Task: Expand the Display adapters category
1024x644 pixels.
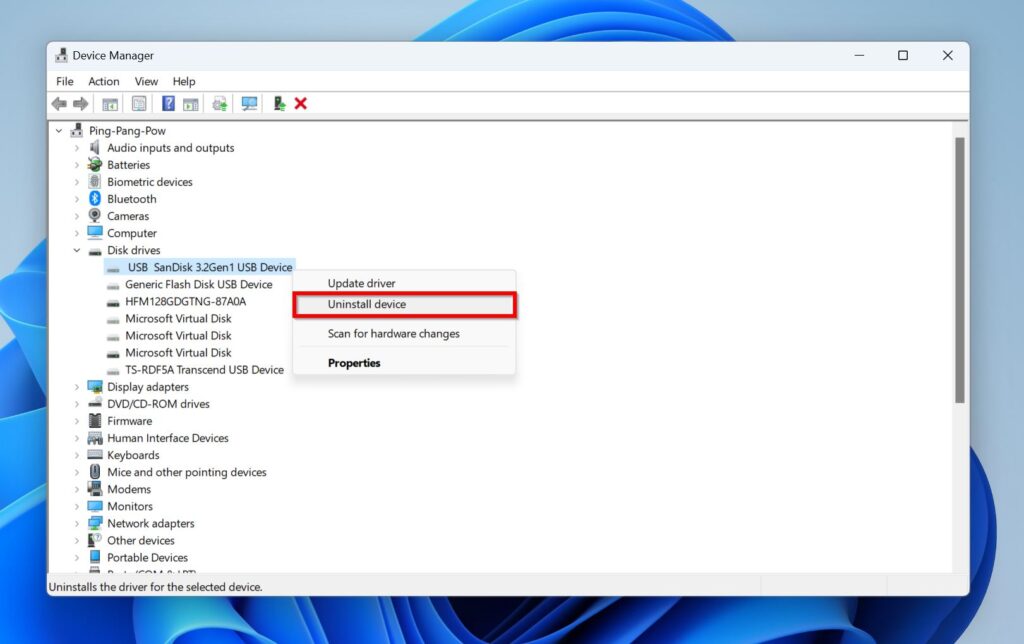Action: [x=77, y=387]
